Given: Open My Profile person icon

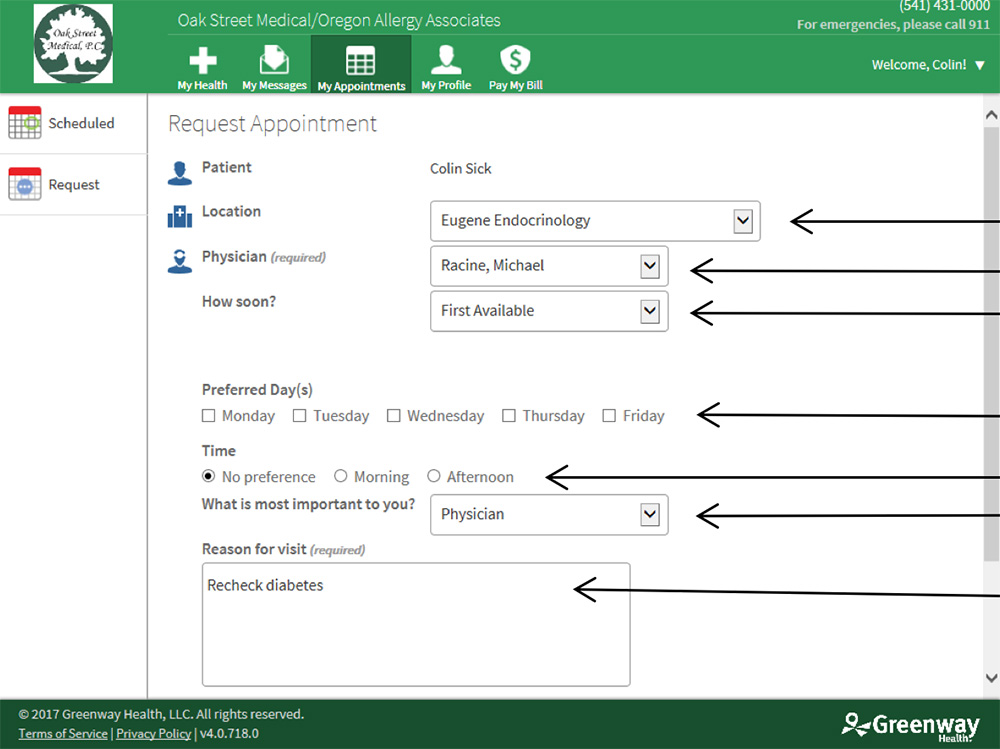Looking at the screenshot, I should [x=446, y=60].
